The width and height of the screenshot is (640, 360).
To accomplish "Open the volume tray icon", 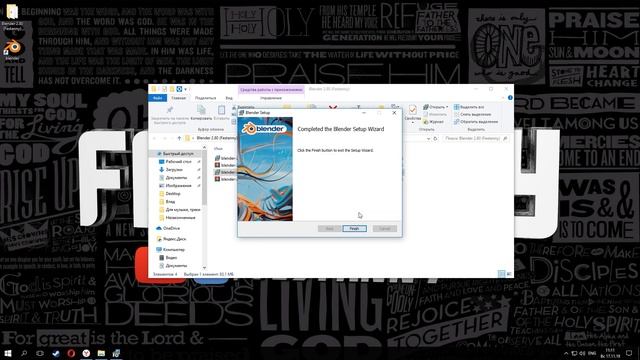I will 582,353.
